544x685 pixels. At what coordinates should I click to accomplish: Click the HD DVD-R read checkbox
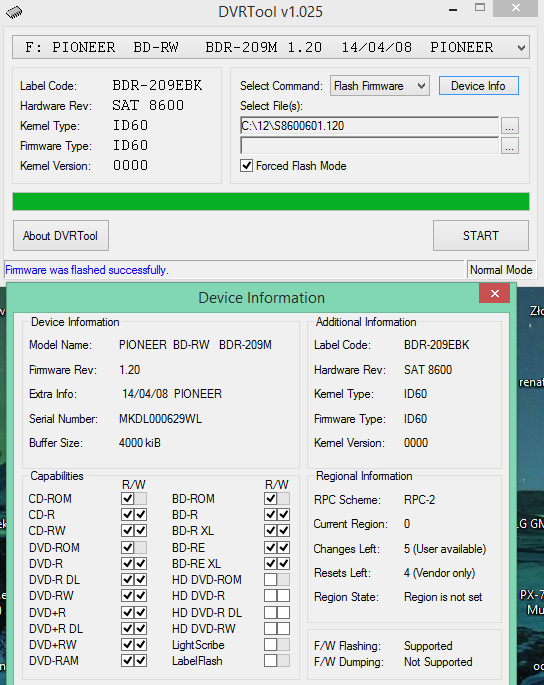[270, 595]
